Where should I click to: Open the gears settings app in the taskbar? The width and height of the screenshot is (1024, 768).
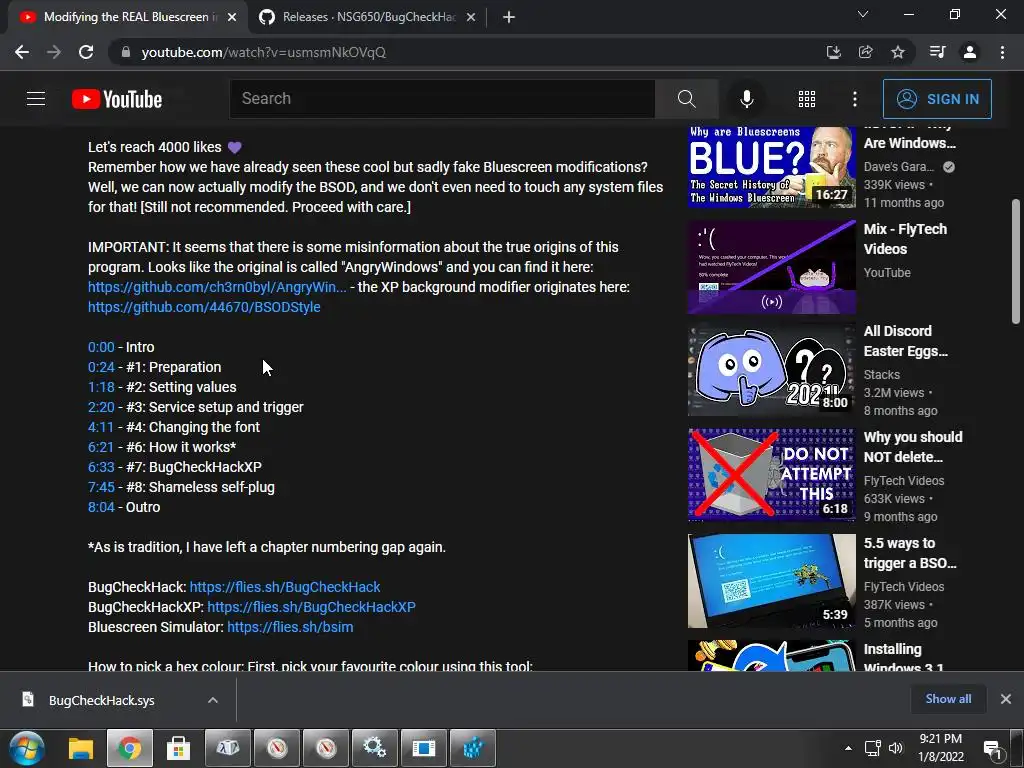click(x=375, y=748)
